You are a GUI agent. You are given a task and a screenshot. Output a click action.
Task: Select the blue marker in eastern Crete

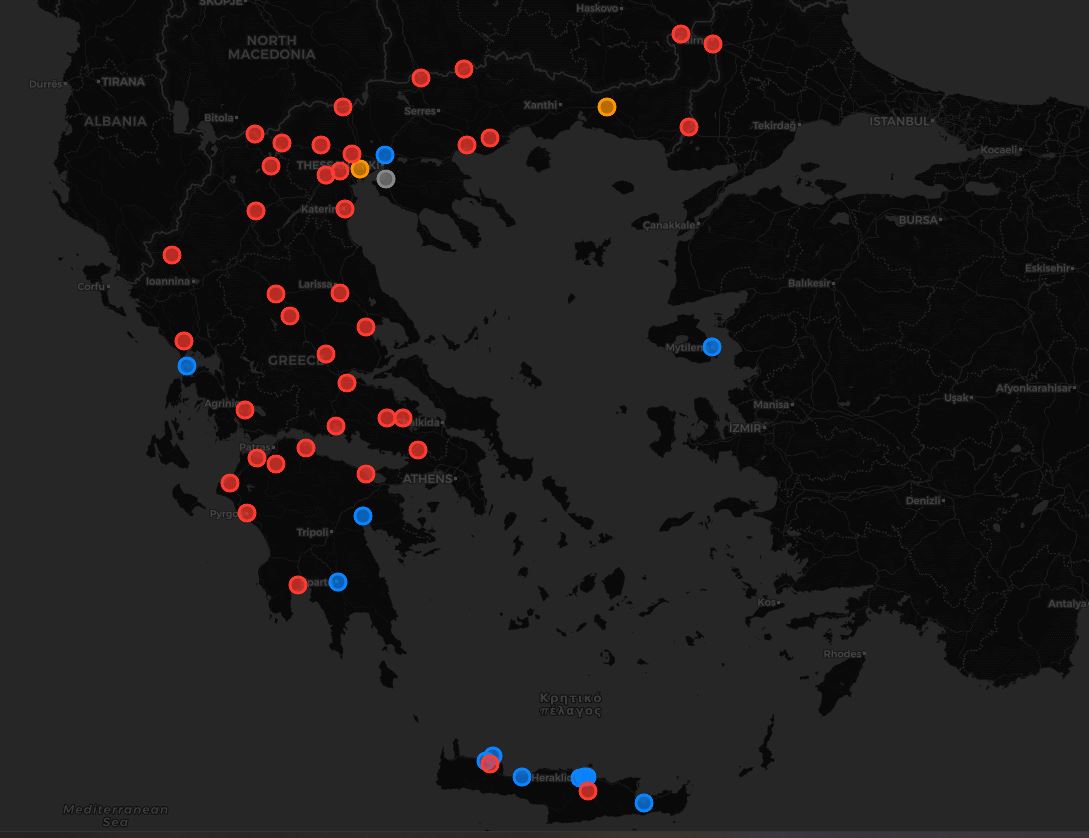[x=644, y=802]
